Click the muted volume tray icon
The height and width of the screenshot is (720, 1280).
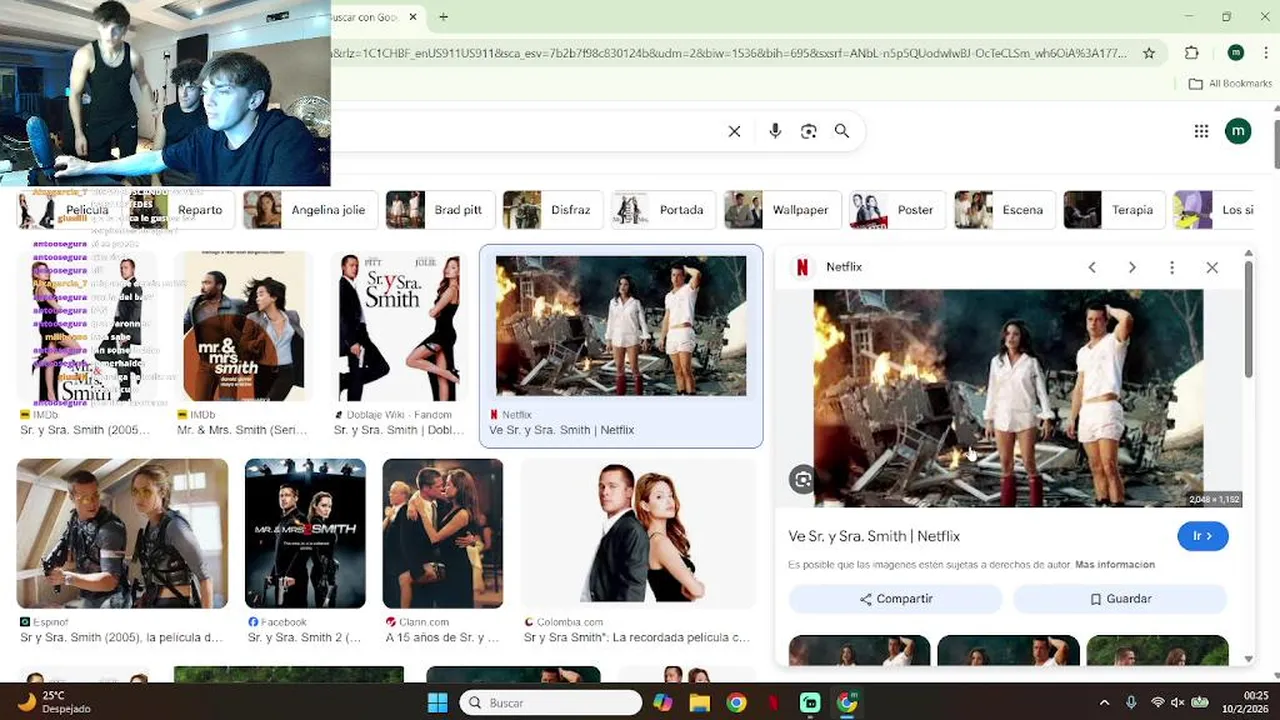click(x=1178, y=703)
